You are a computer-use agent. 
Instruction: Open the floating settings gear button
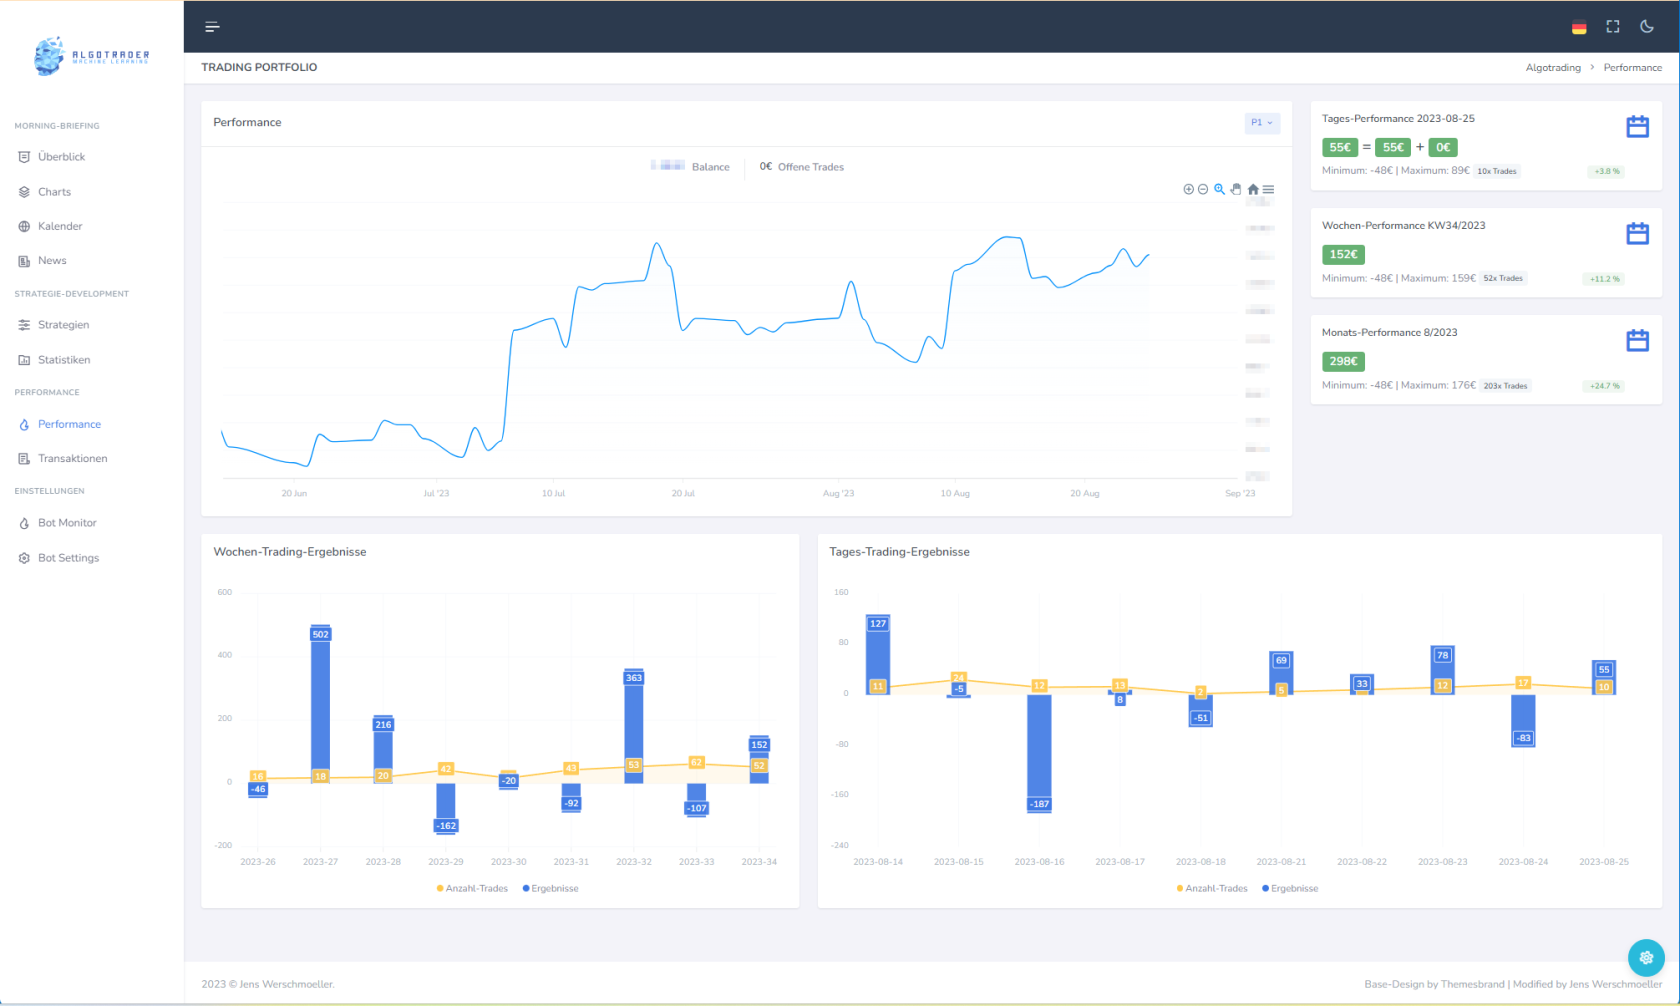[1646, 957]
